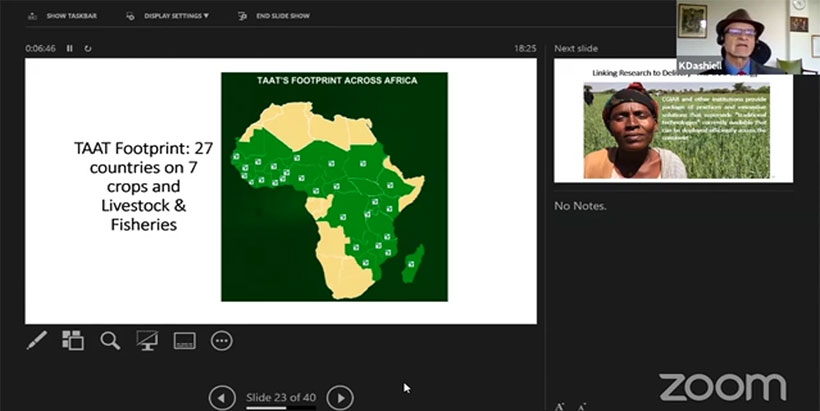Select the pen and laser pointer tool

tap(36, 341)
